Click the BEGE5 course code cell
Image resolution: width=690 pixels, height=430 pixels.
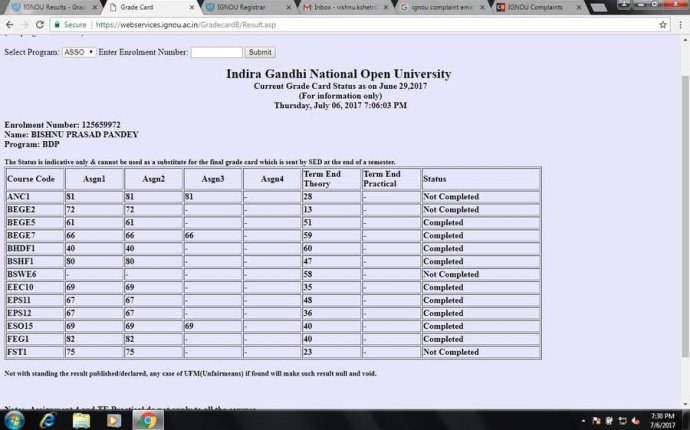click(x=35, y=222)
